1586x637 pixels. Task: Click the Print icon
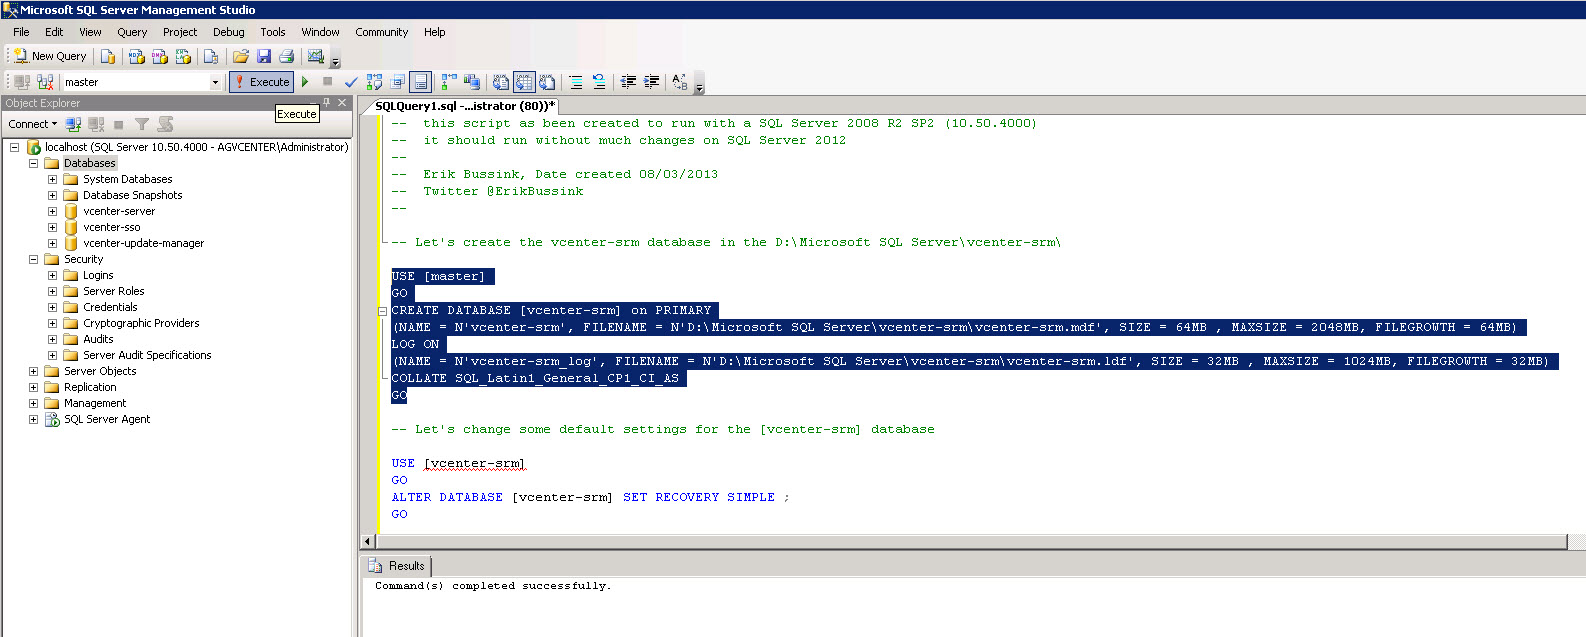point(287,56)
